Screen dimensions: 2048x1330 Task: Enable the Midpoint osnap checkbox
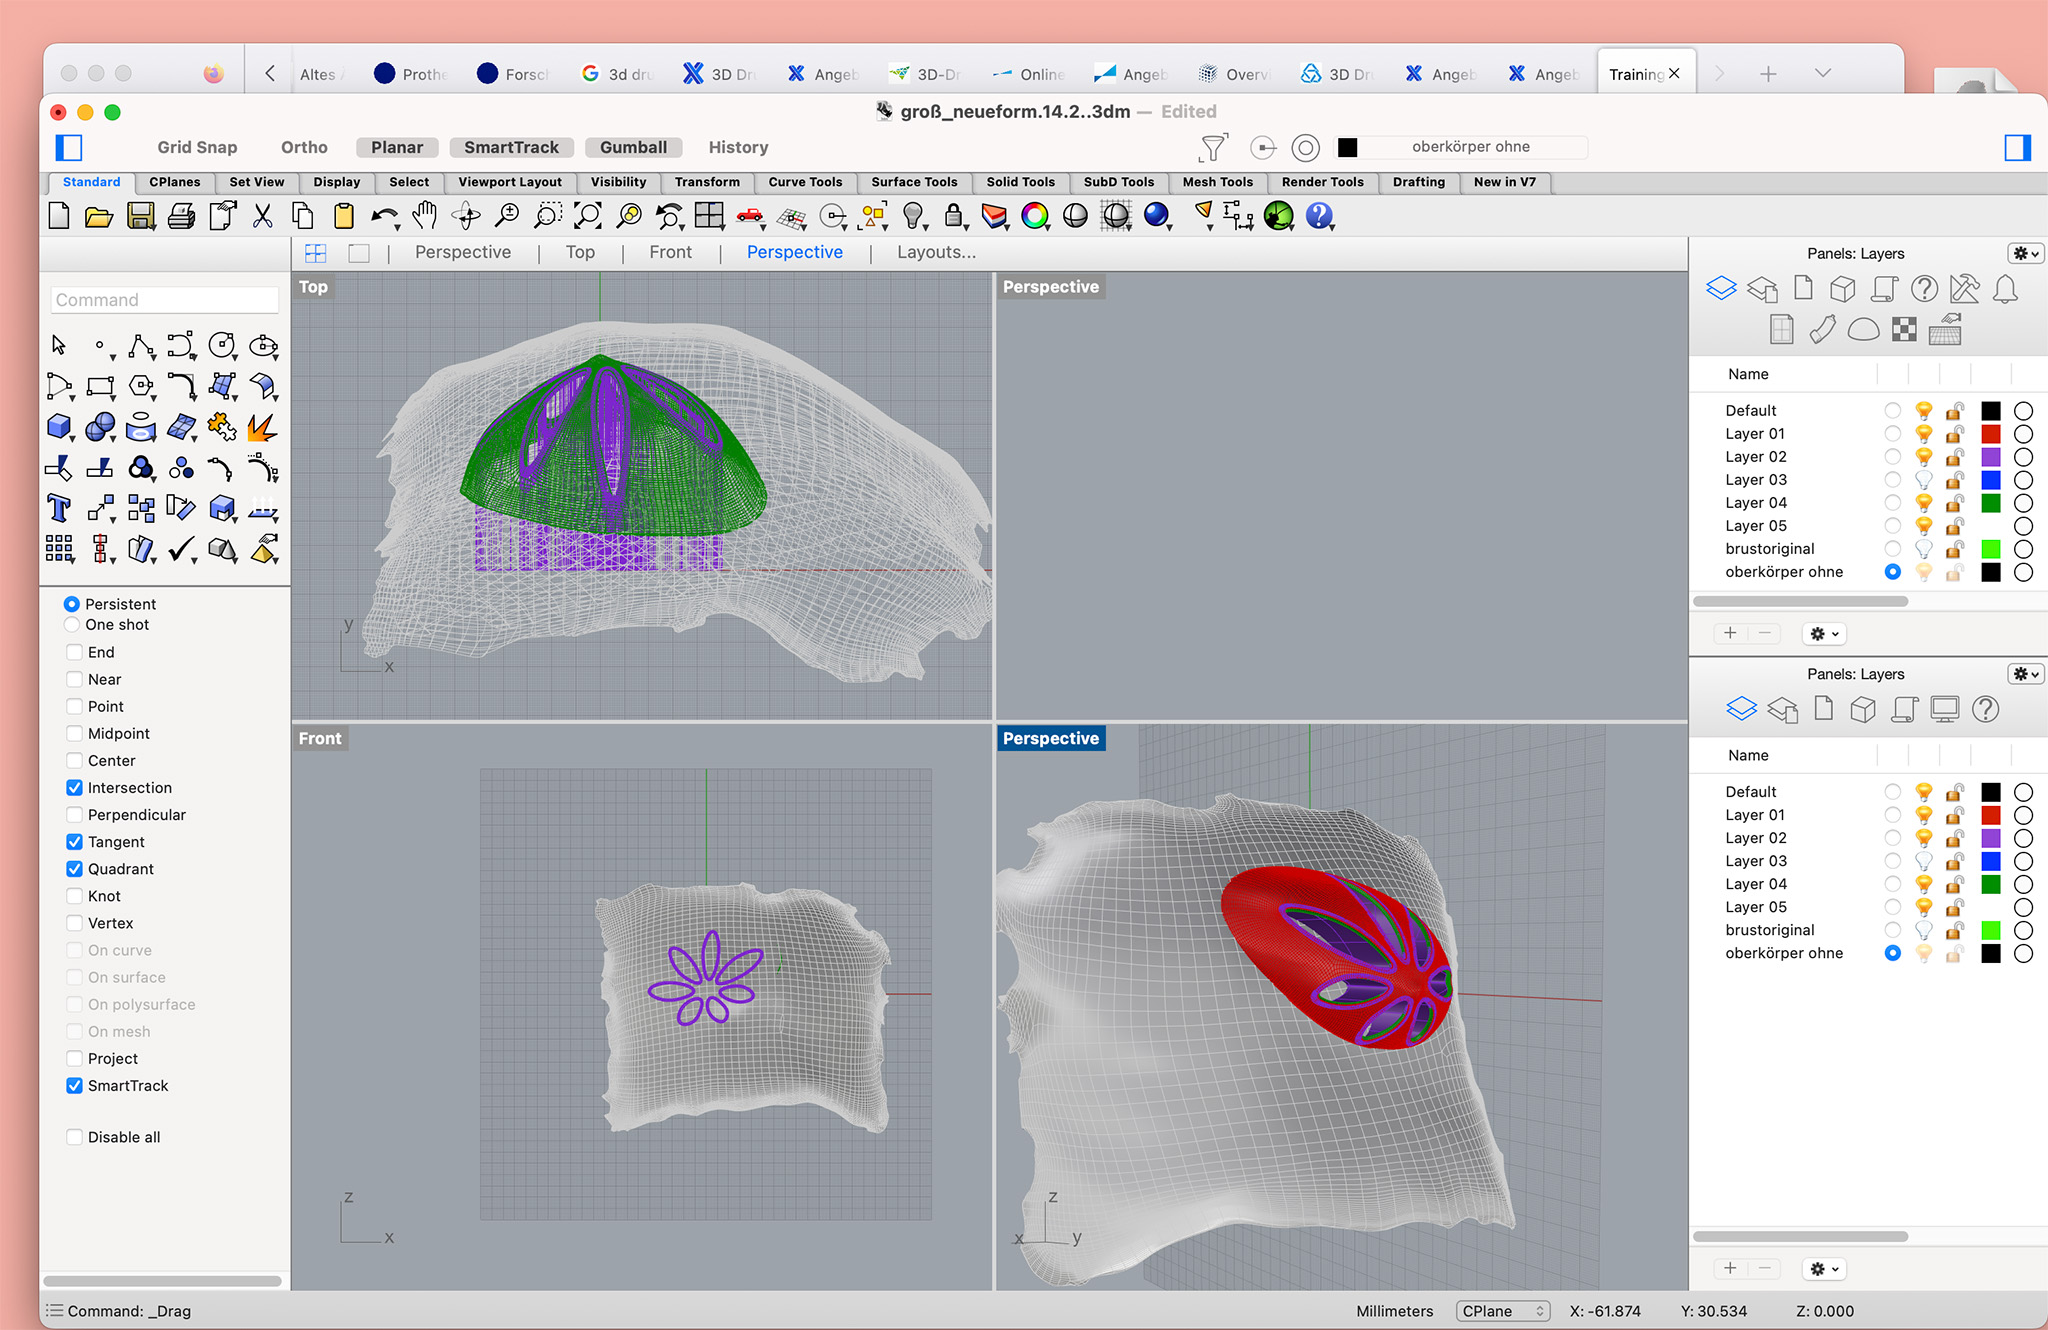(x=75, y=734)
